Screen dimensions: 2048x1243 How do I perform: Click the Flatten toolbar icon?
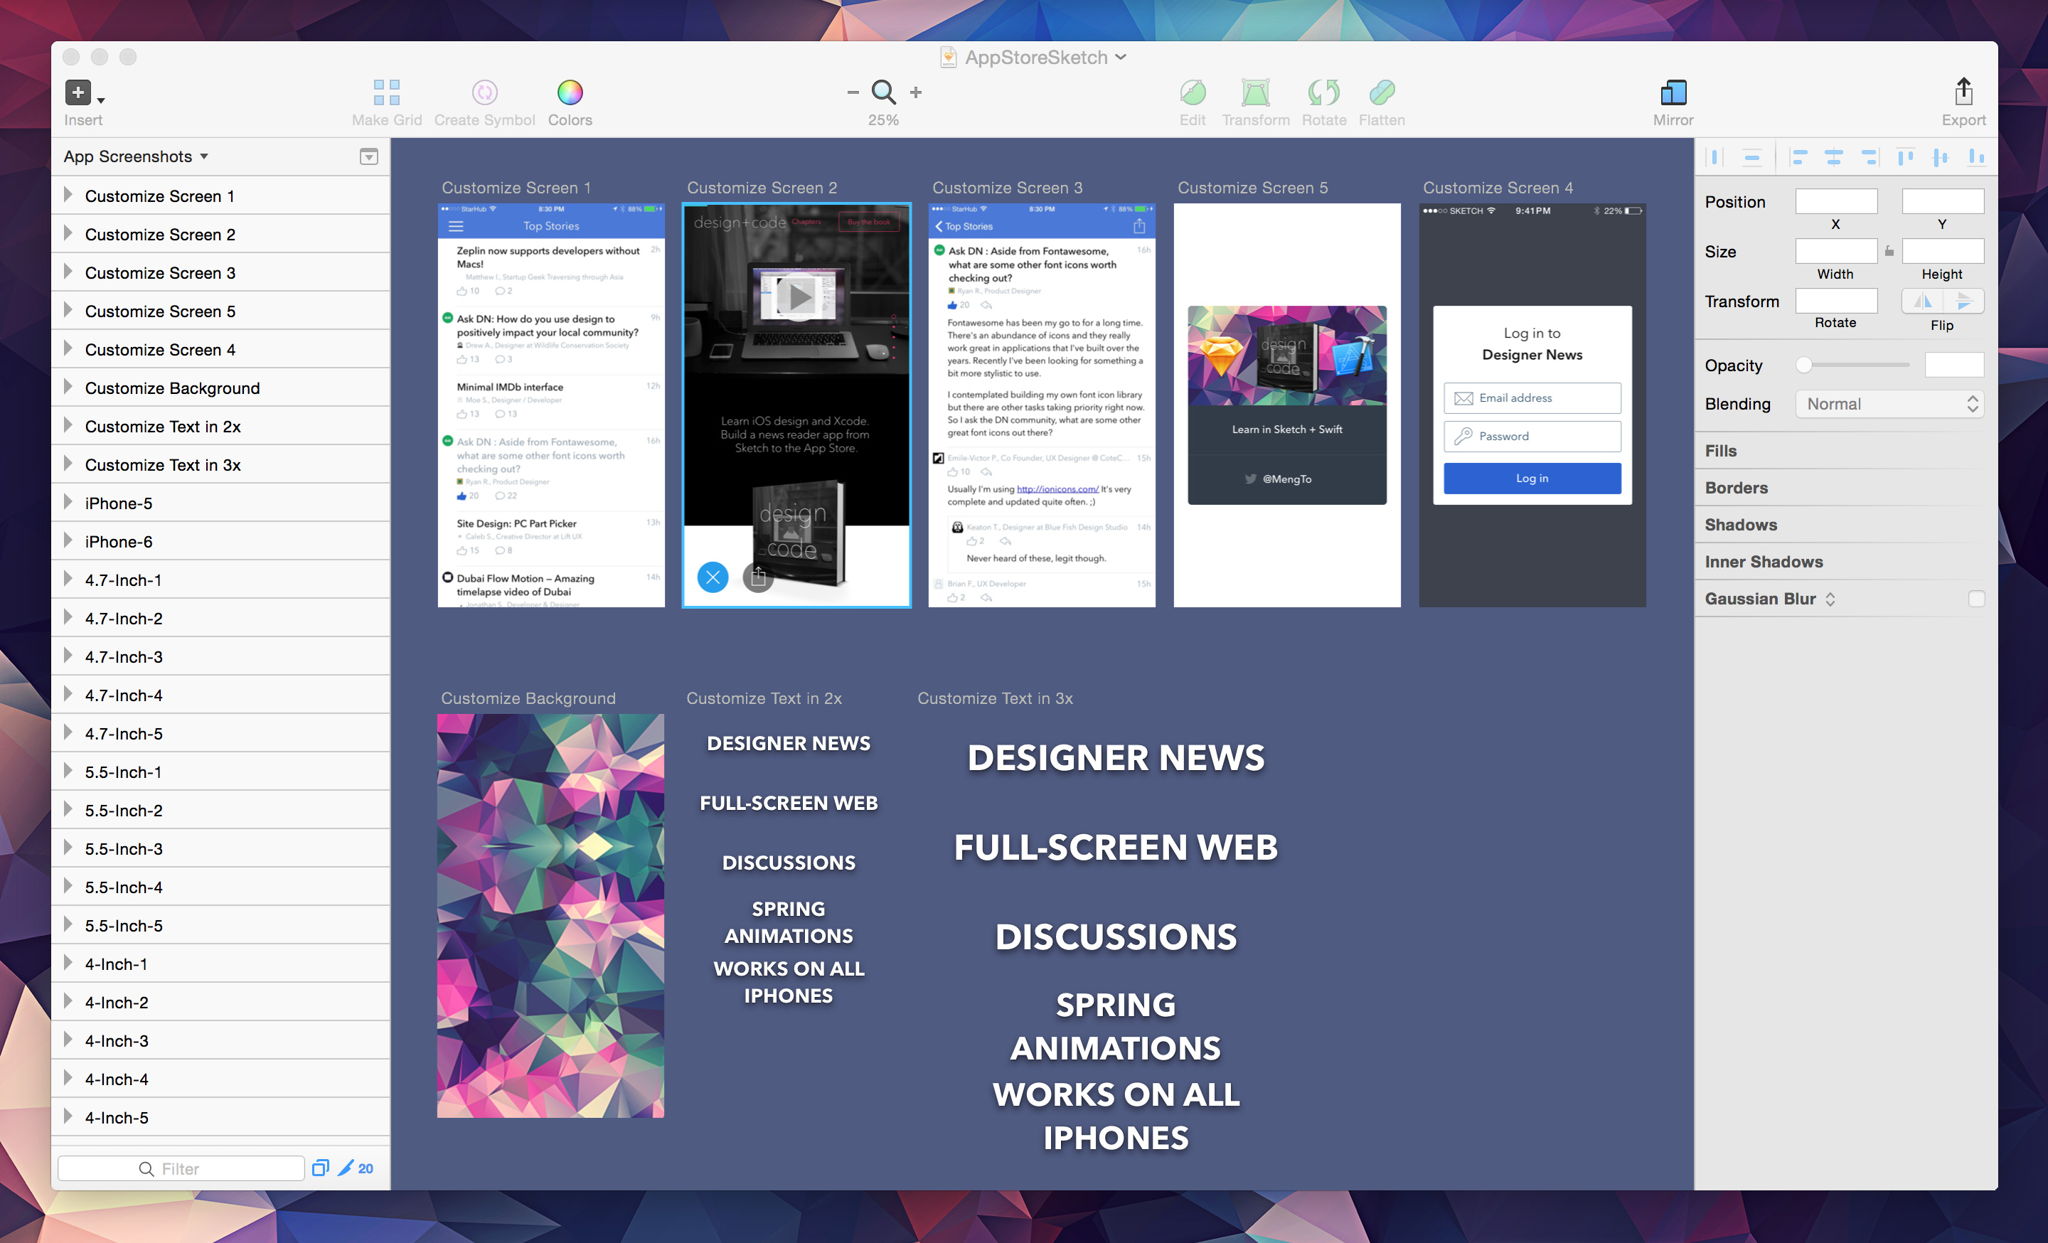pos(1381,93)
